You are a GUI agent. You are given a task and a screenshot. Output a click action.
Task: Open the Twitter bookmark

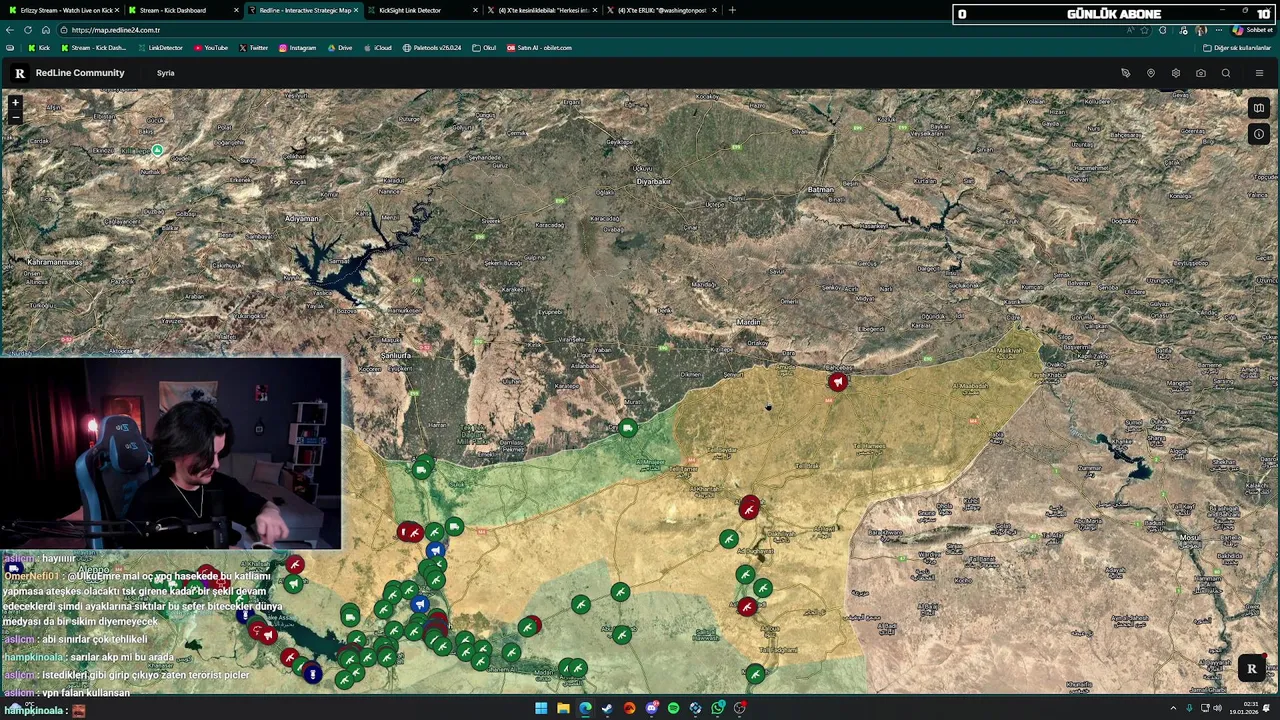tap(254, 48)
